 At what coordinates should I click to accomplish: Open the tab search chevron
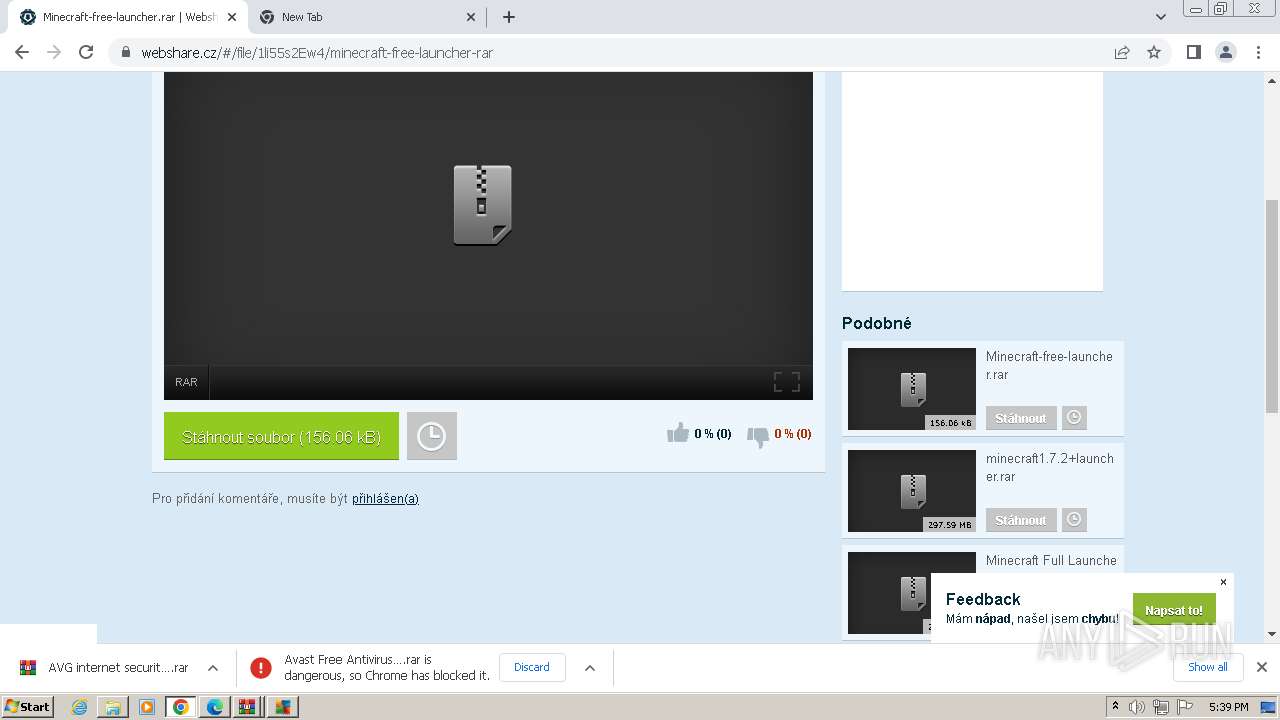coord(1161,17)
